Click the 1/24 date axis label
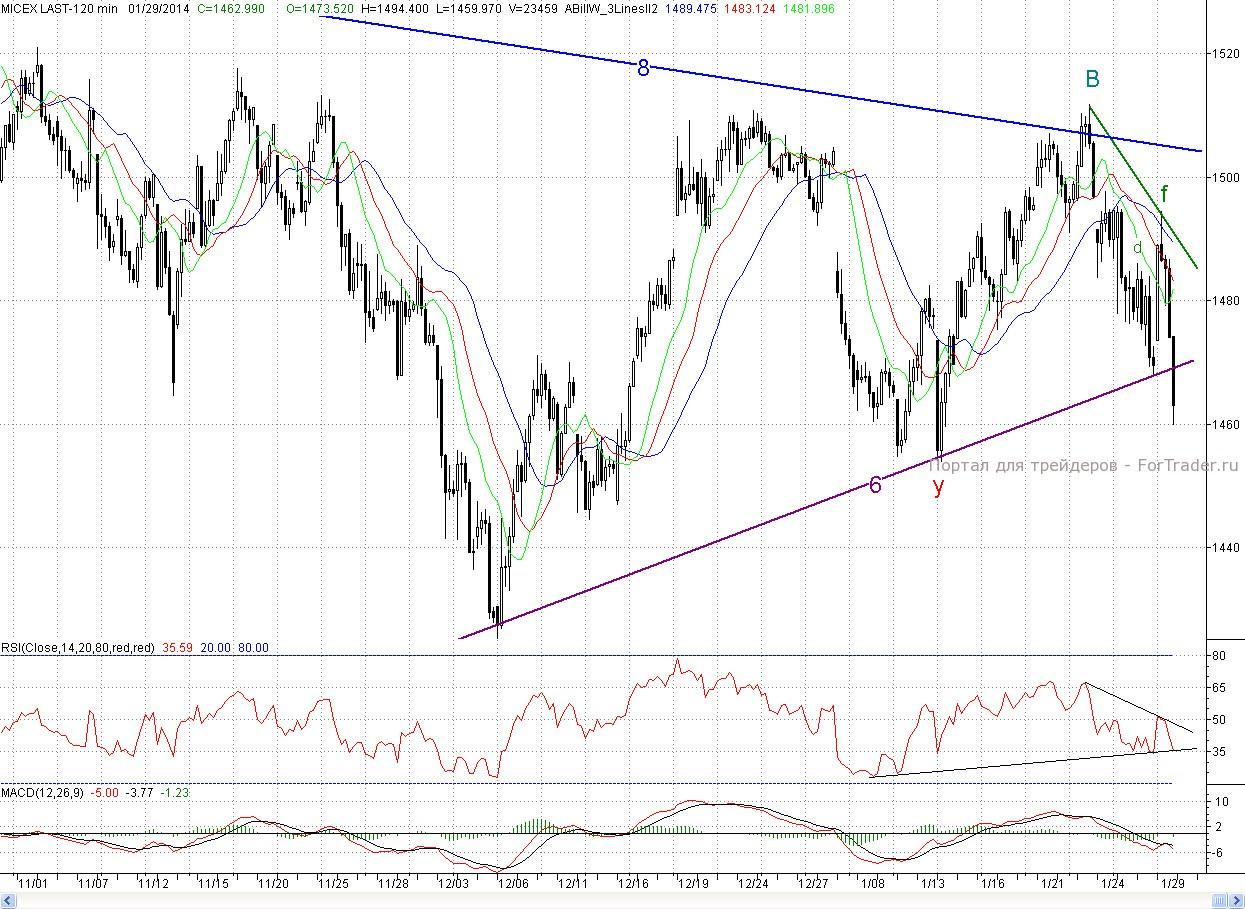The width and height of the screenshot is (1245, 909). [1112, 884]
